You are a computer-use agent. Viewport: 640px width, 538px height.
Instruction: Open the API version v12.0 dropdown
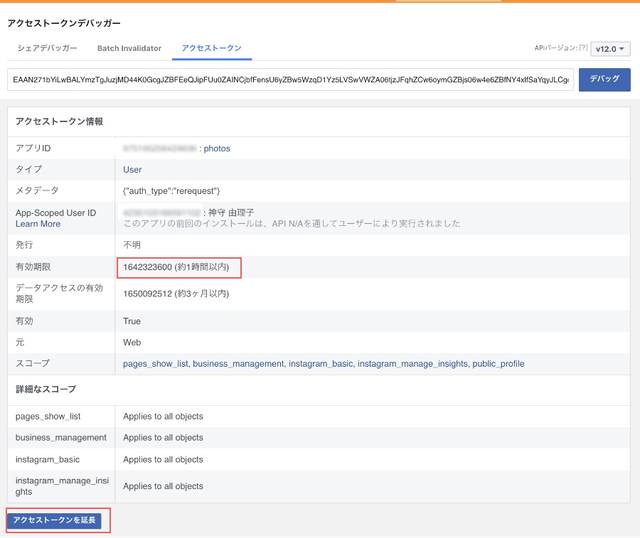(610, 49)
